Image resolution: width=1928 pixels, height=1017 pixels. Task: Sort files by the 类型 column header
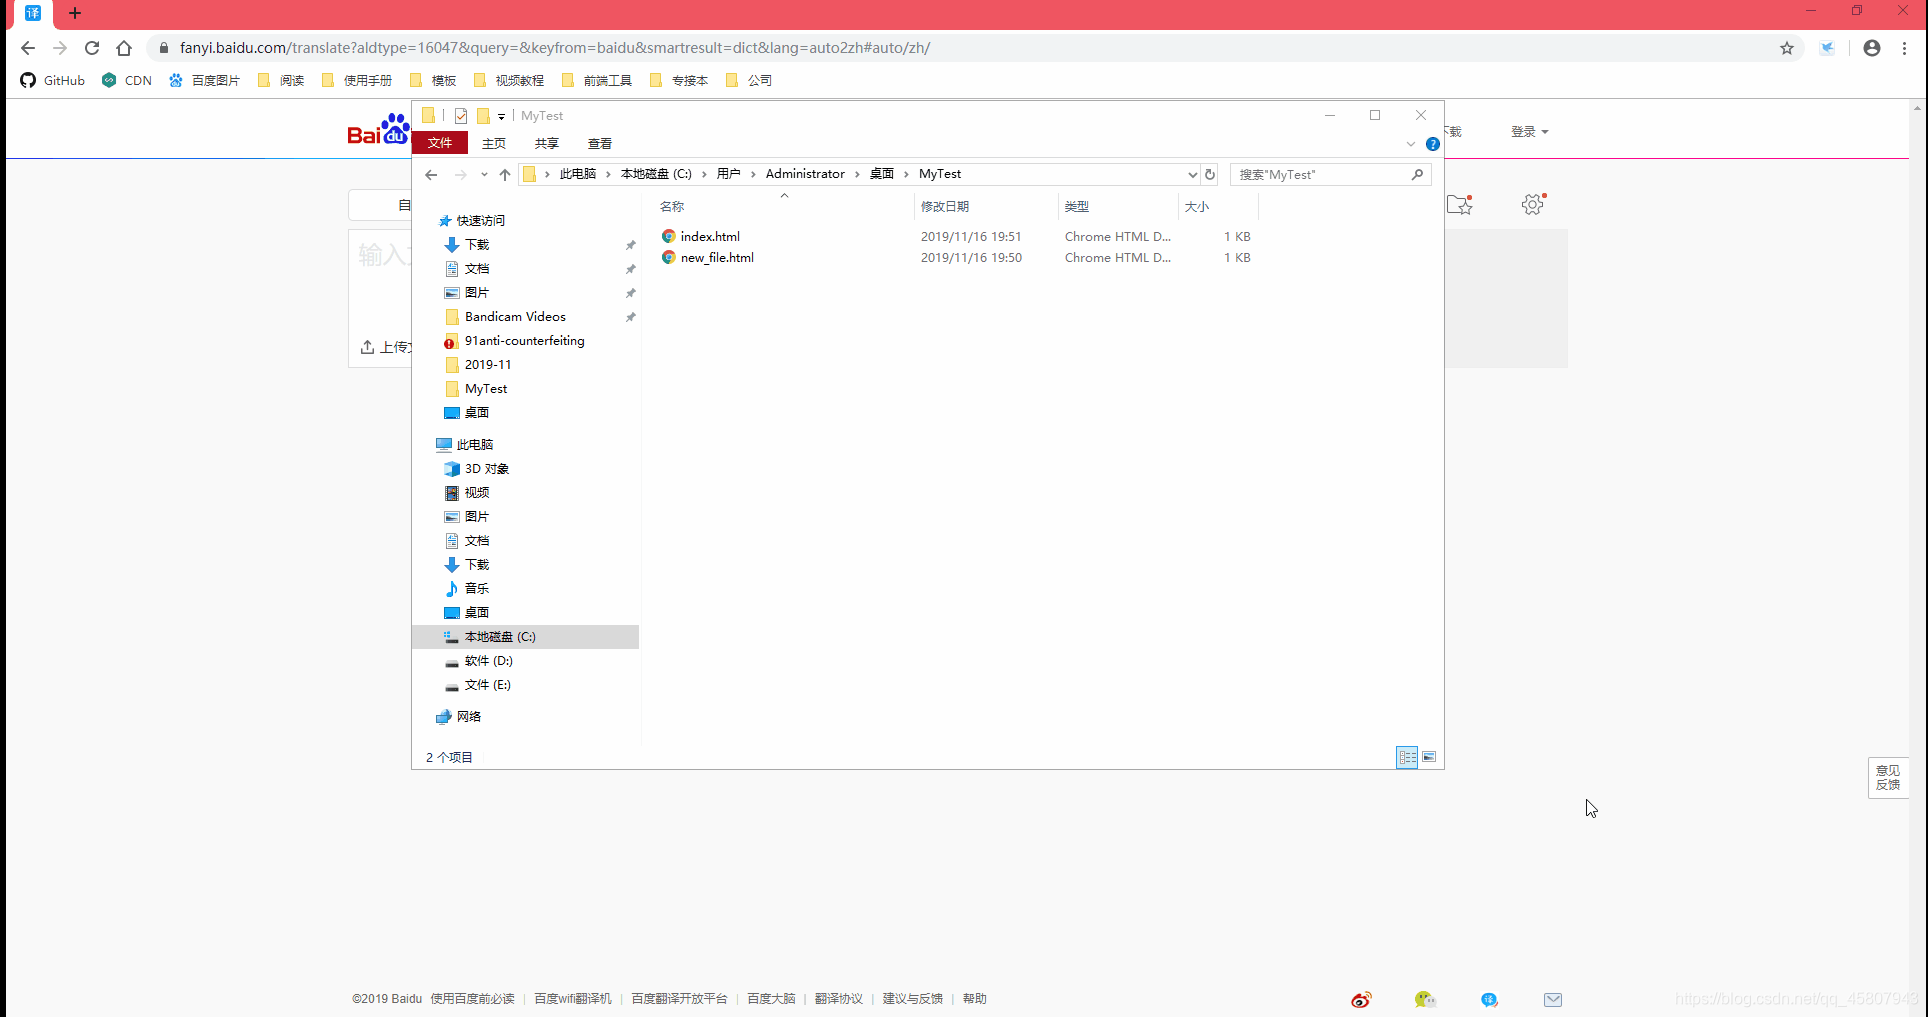(x=1077, y=207)
